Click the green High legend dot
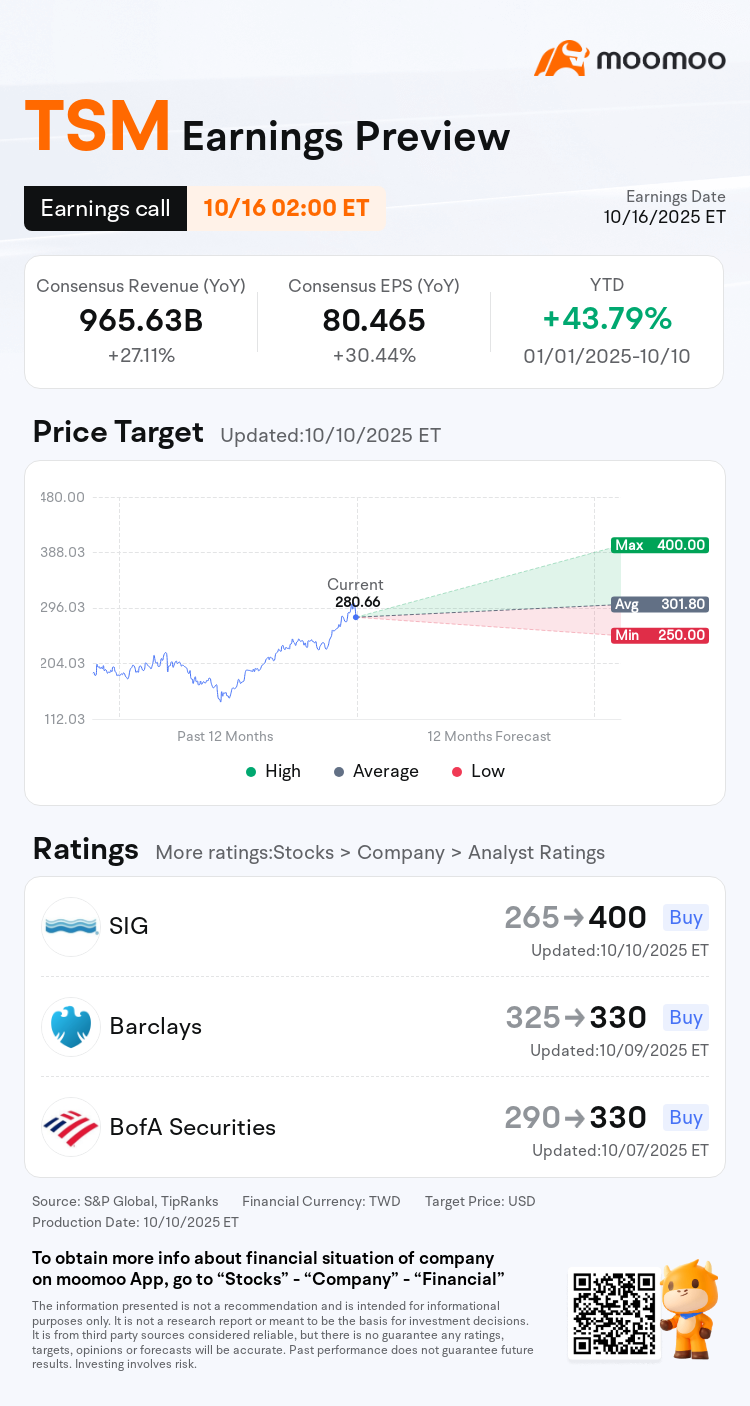 pyautogui.click(x=252, y=771)
